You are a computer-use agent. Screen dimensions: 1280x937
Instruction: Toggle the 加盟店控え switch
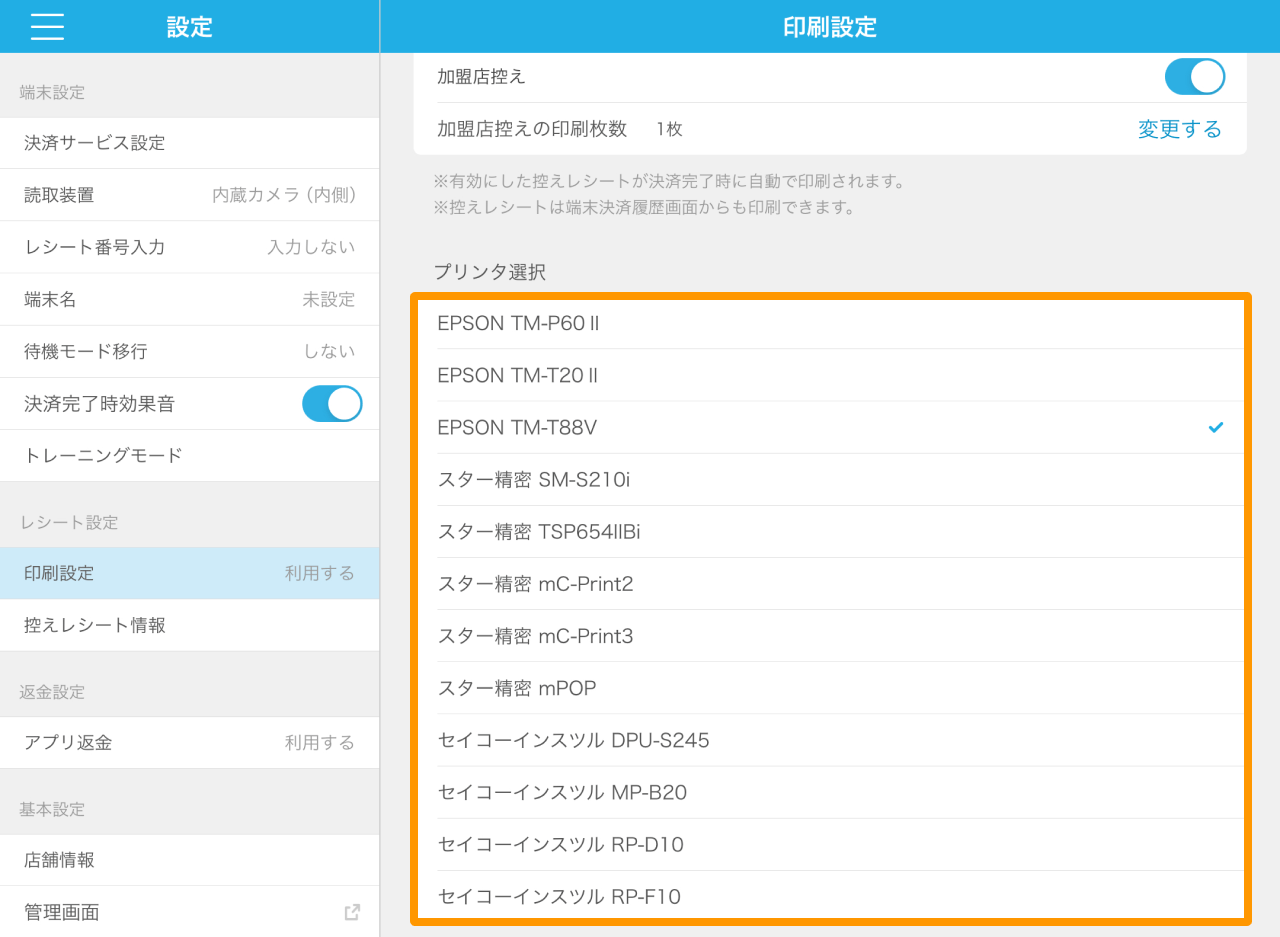pos(1195,76)
